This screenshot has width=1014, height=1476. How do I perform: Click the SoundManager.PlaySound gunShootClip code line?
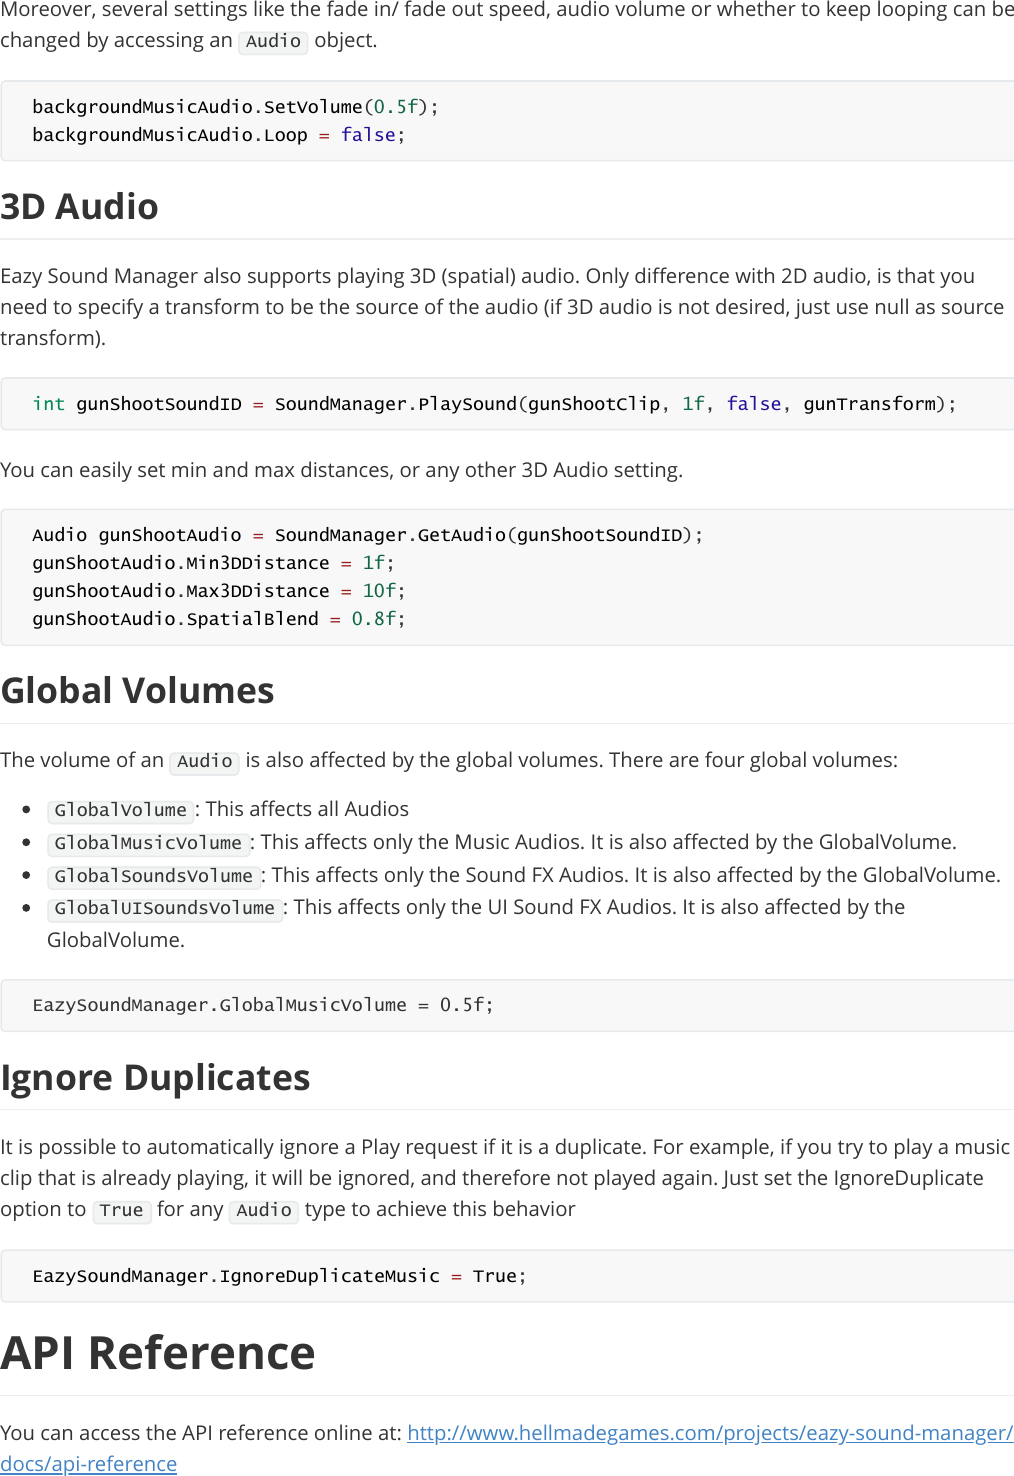coord(494,404)
